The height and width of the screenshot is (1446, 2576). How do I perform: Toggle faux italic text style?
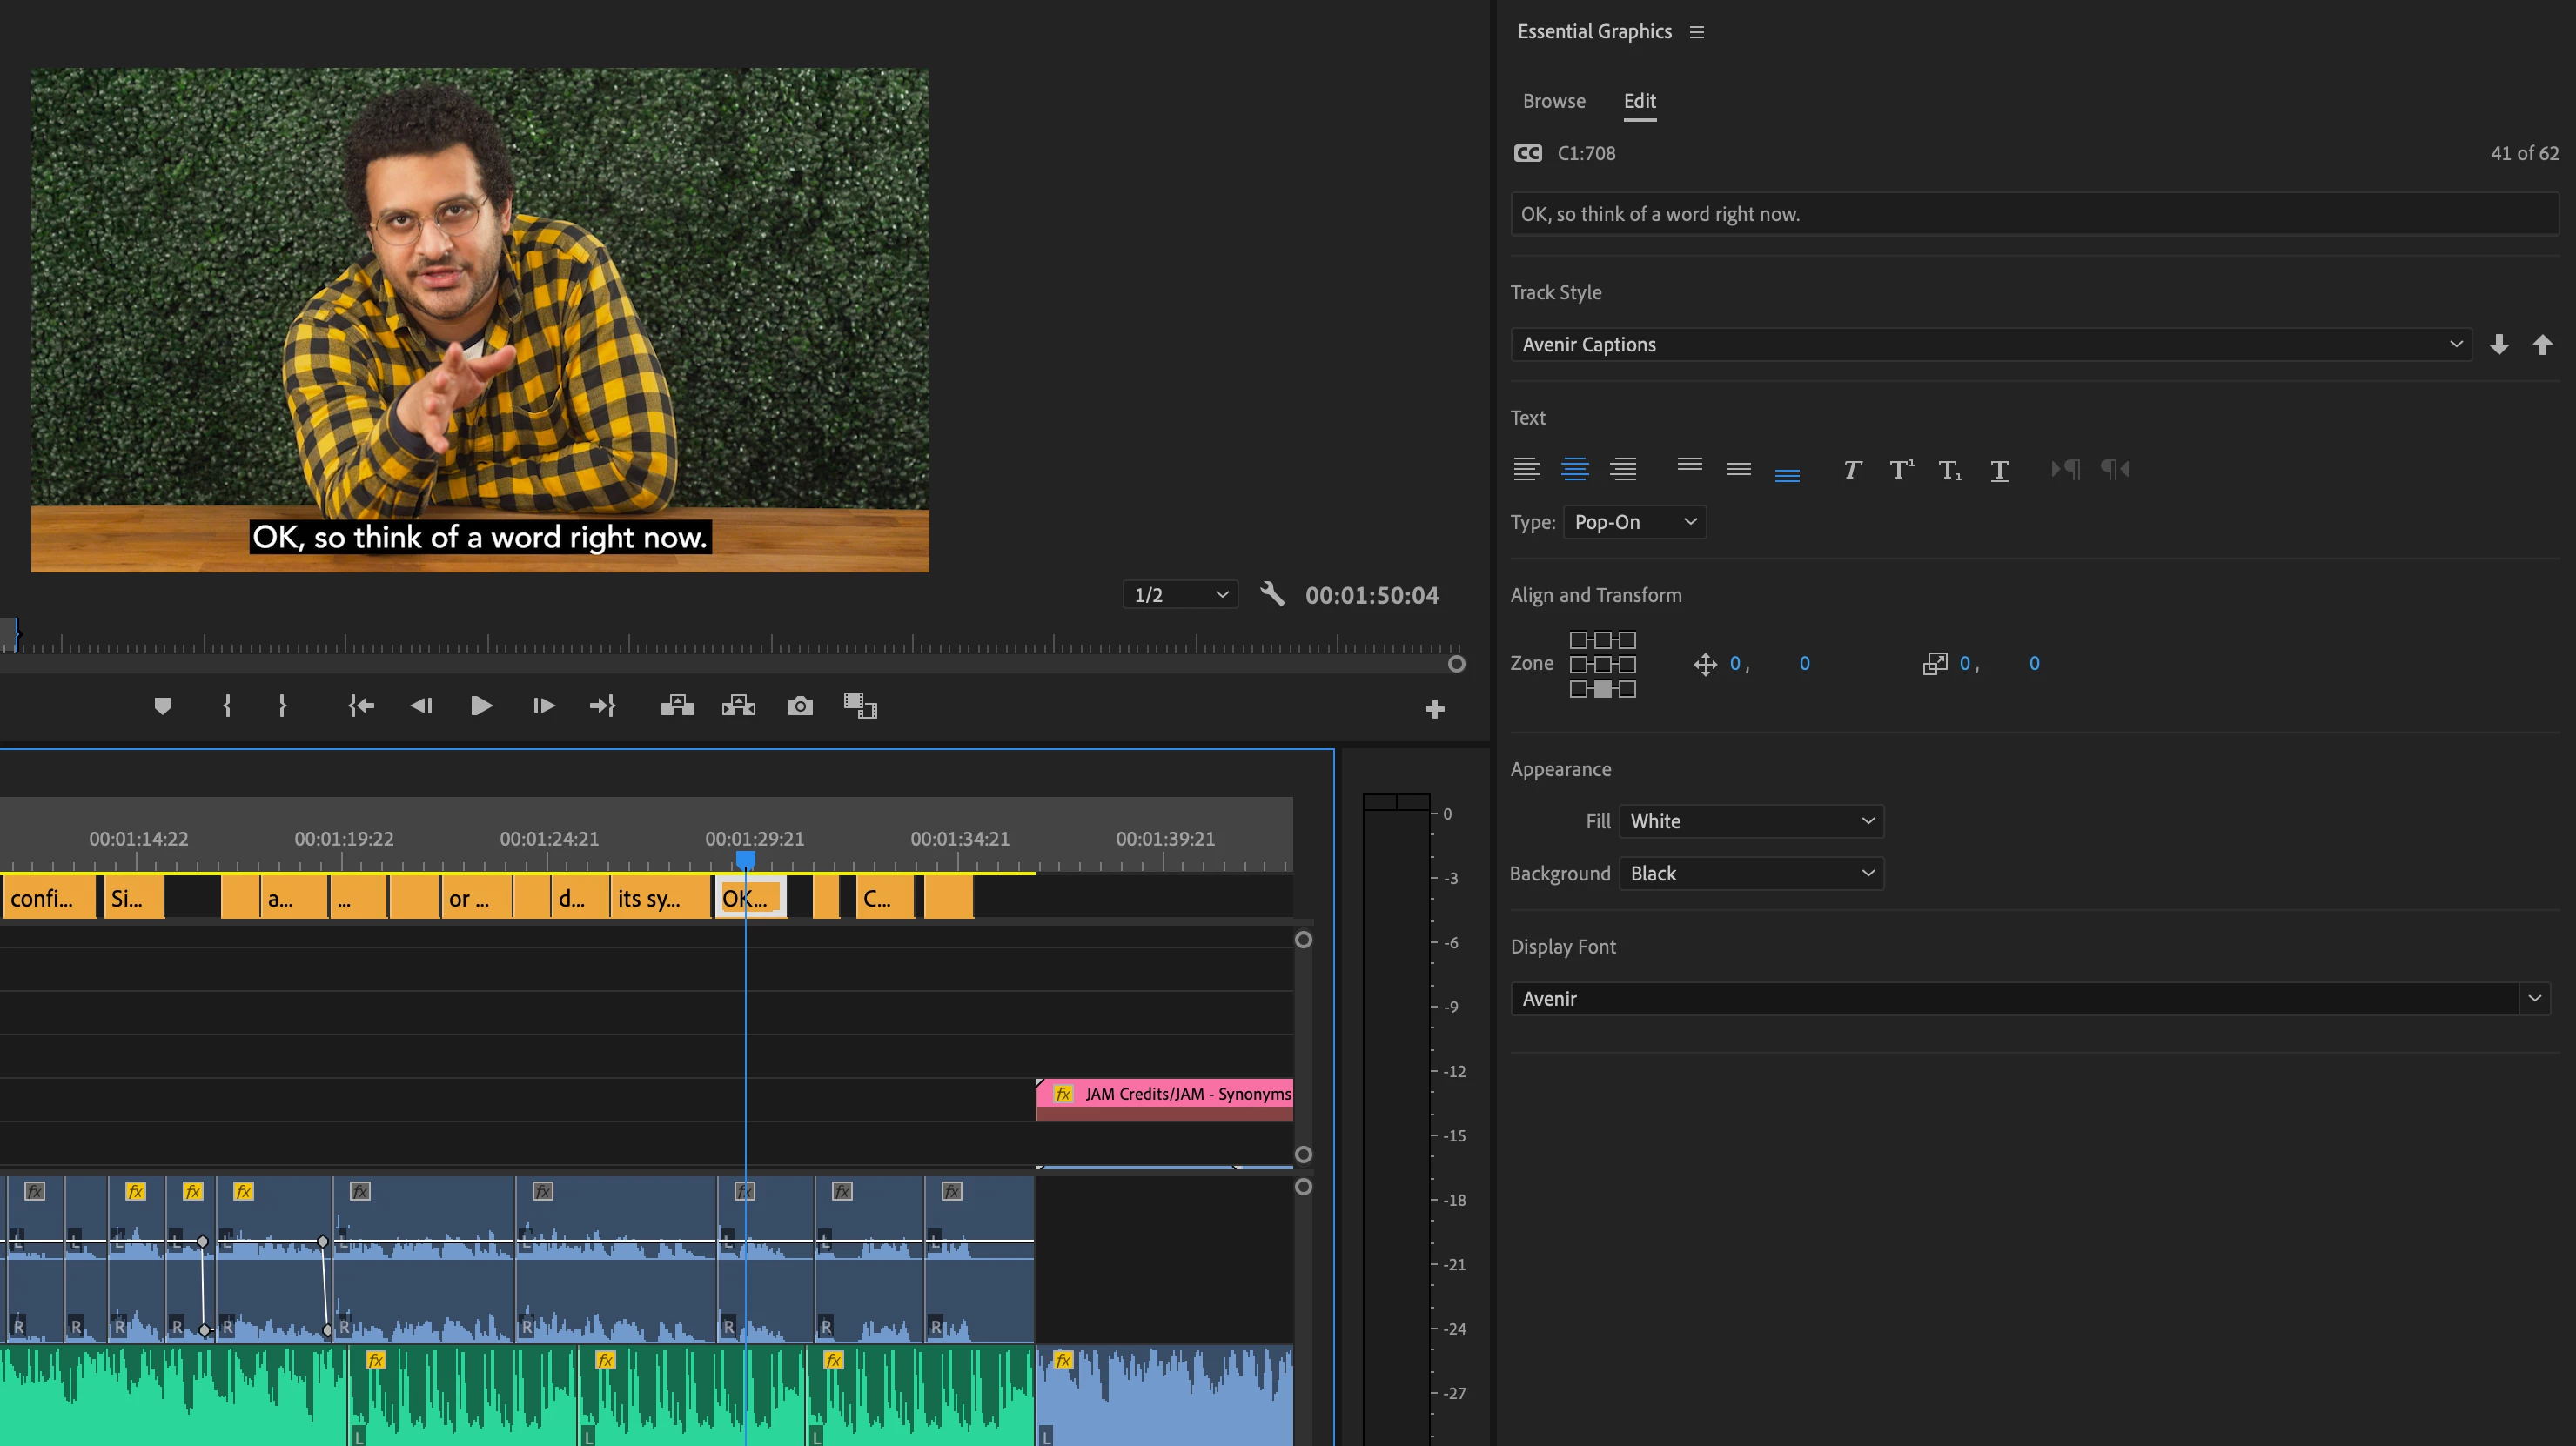1851,470
